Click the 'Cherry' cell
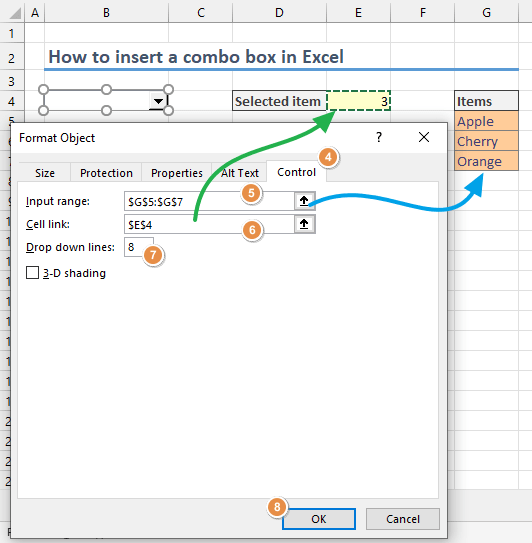Image resolution: width=532 pixels, height=543 pixels. point(486,141)
